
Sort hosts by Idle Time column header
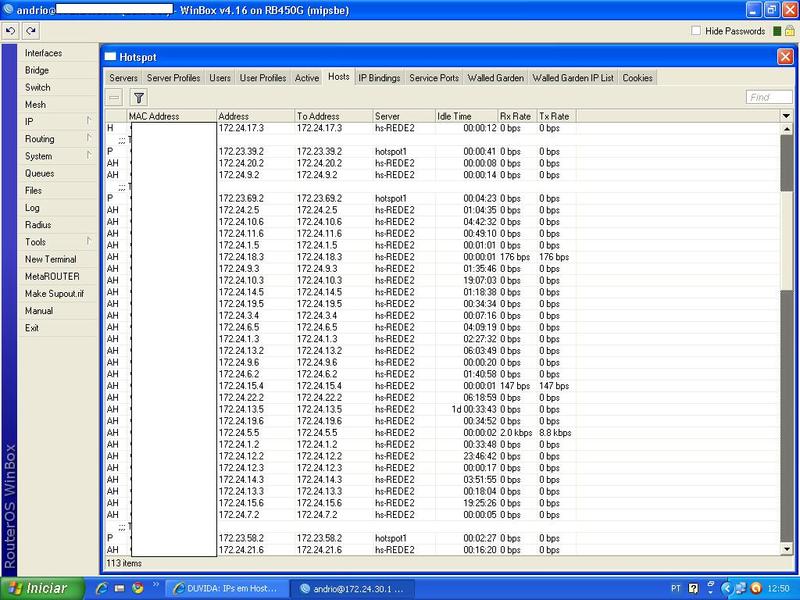(464, 116)
